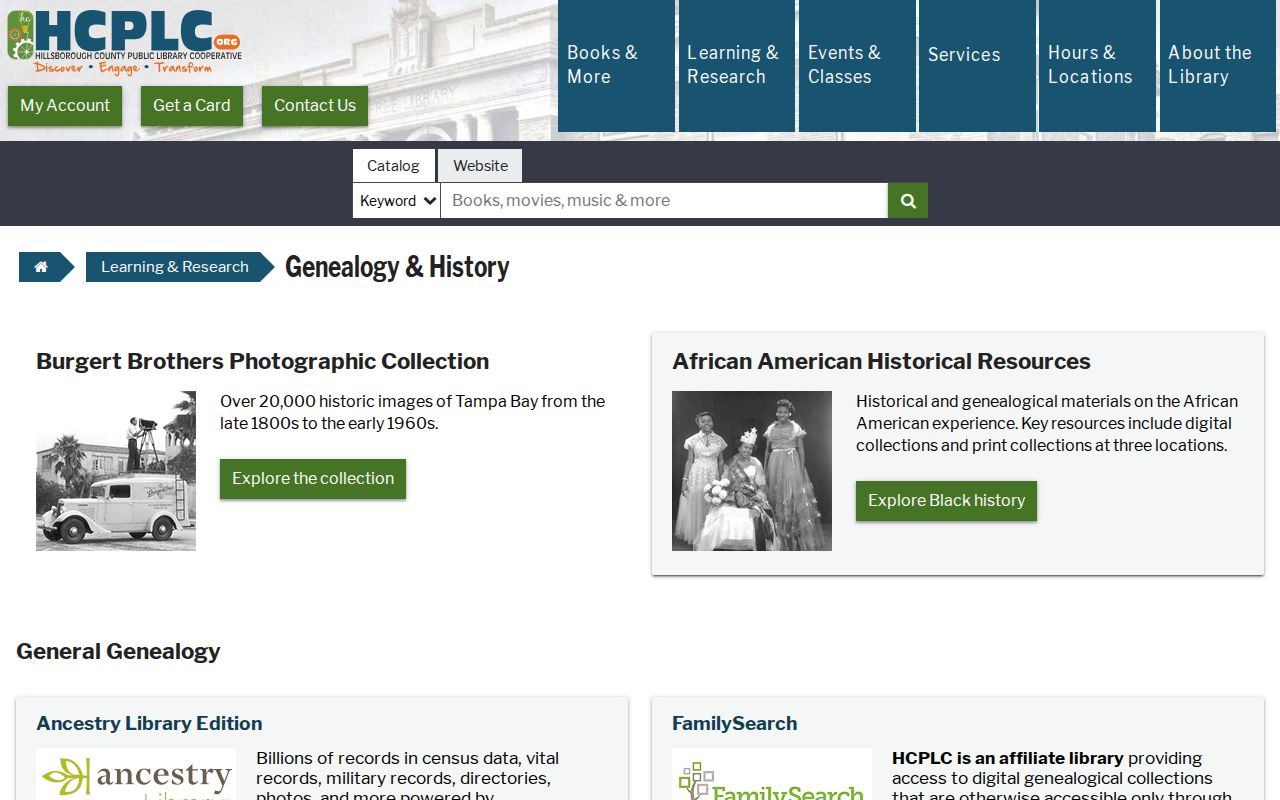Image resolution: width=1280 pixels, height=800 pixels.
Task: Click the General Genealogy section heading
Action: pyautogui.click(x=118, y=651)
